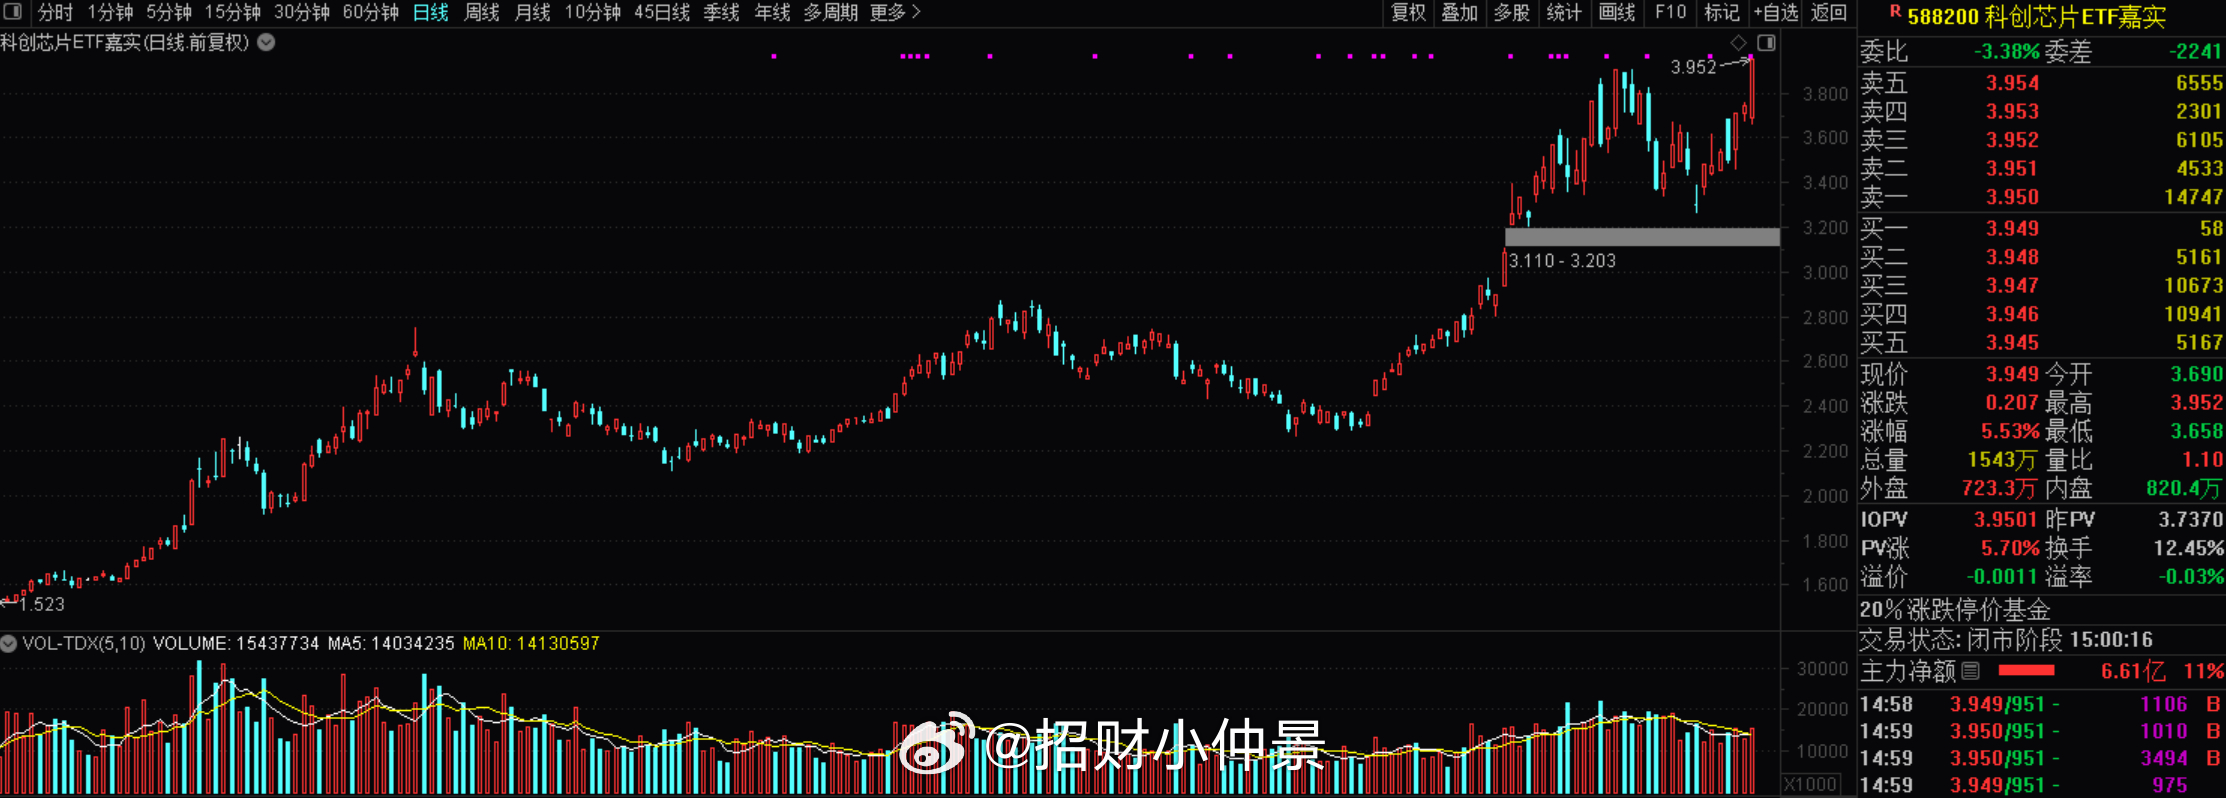The image size is (2226, 798).
Task: Open the chart title dropdown next to 前复权
Action: coord(266,42)
